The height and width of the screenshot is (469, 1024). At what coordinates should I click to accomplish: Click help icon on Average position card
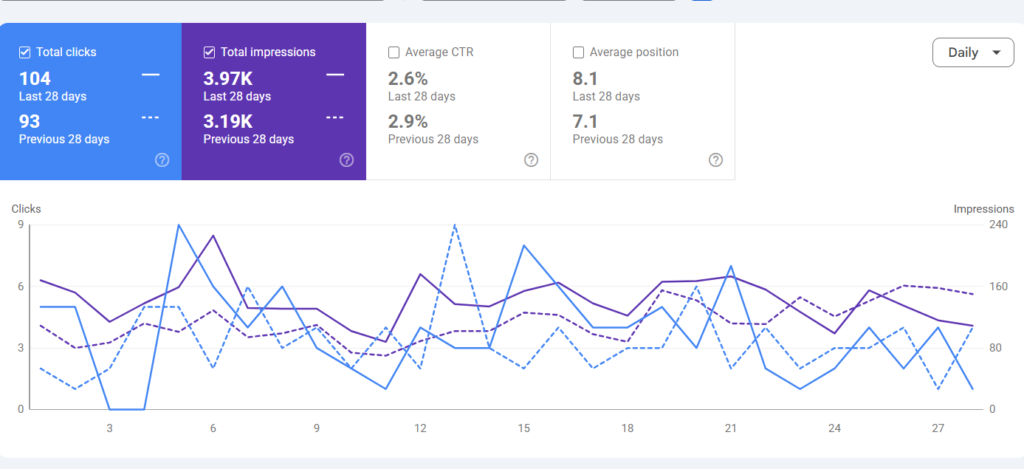(716, 160)
